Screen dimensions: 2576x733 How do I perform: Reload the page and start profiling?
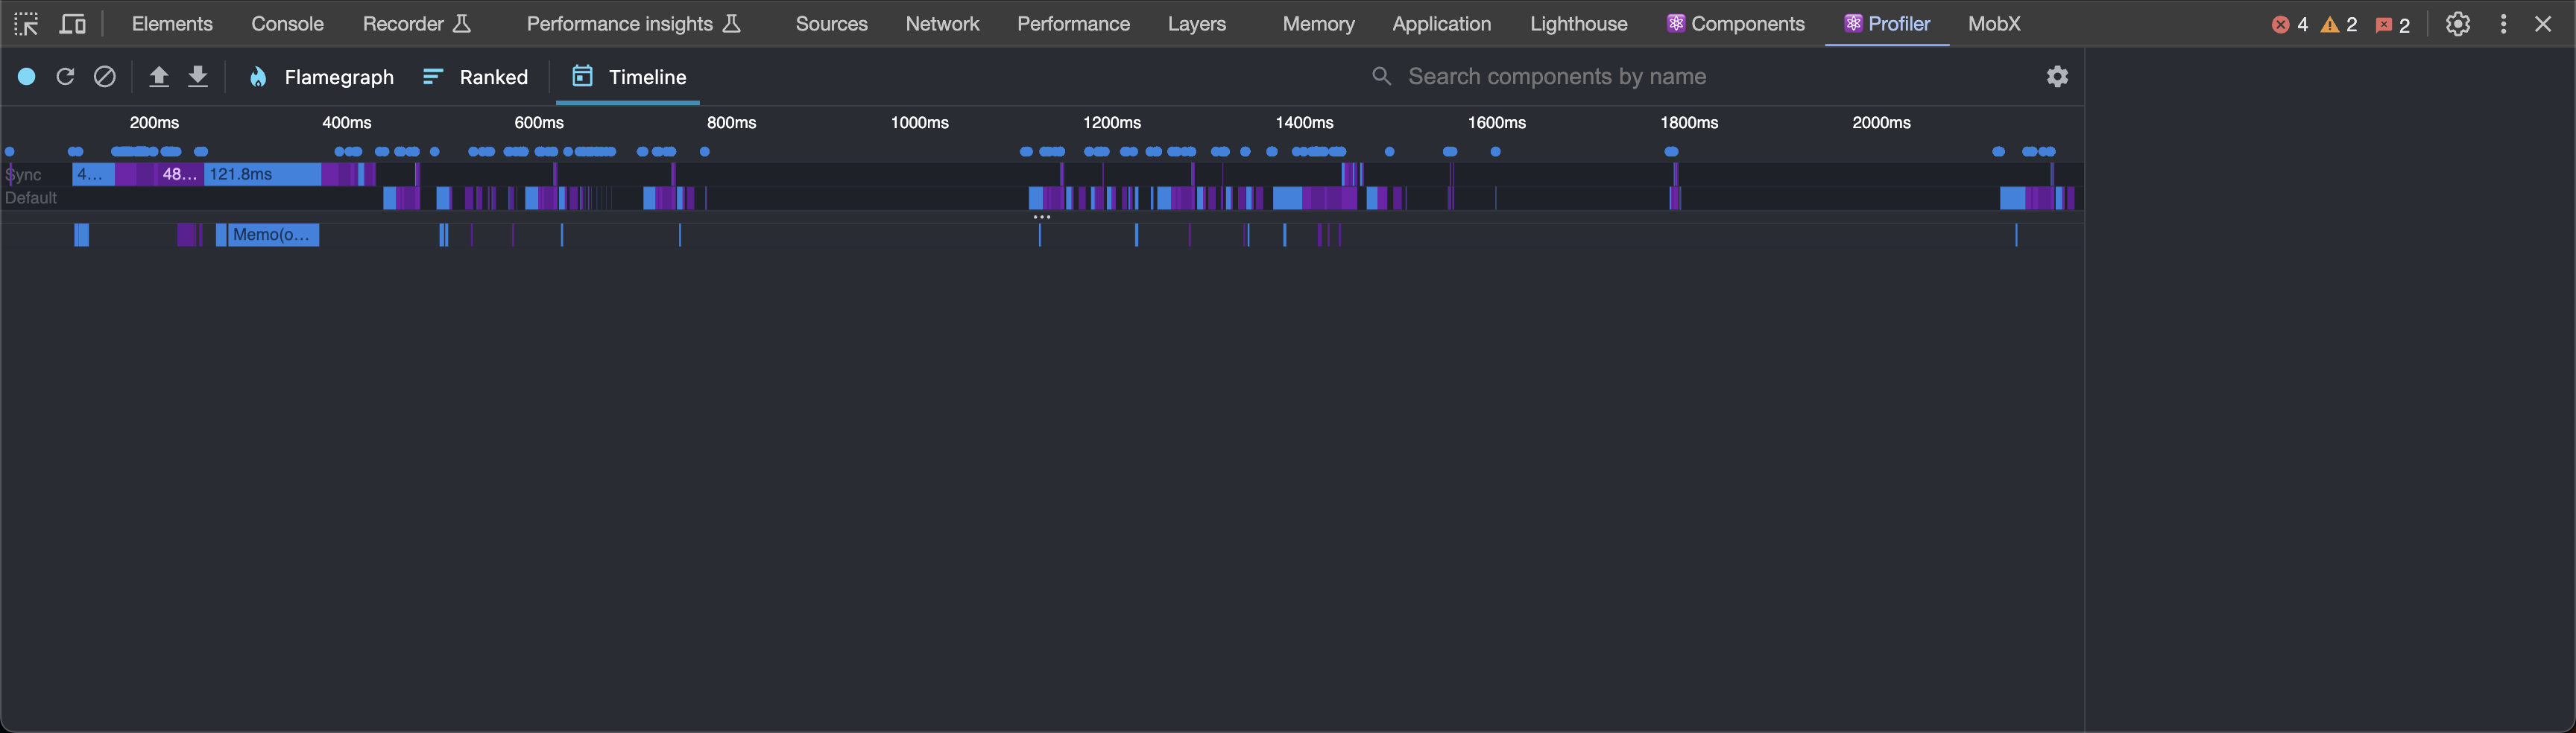click(x=65, y=76)
